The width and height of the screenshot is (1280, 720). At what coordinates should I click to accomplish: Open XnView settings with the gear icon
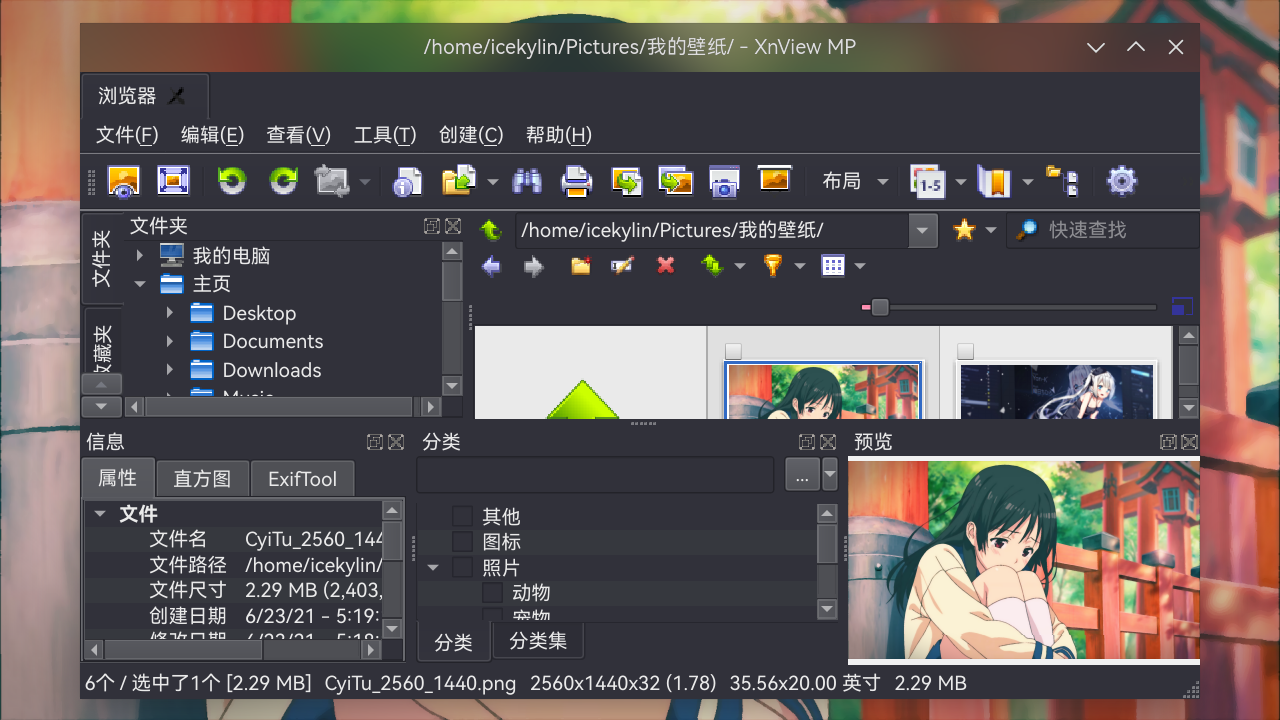(1121, 180)
